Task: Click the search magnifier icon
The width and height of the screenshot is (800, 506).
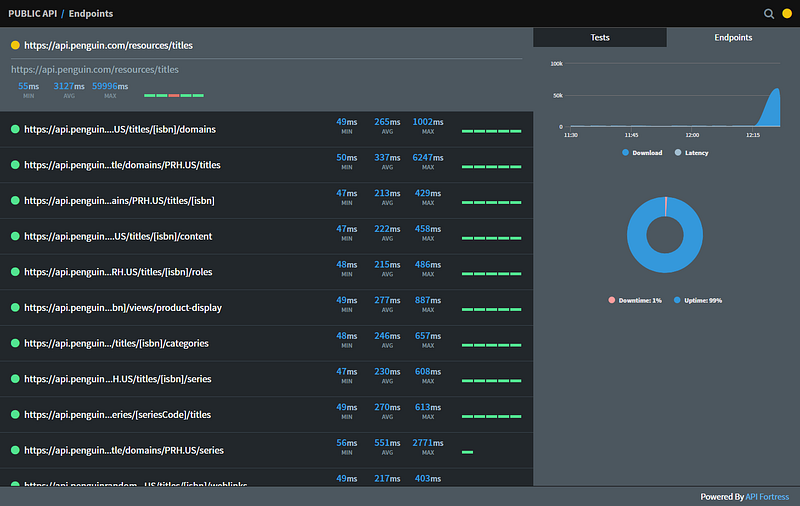Action: (769, 14)
